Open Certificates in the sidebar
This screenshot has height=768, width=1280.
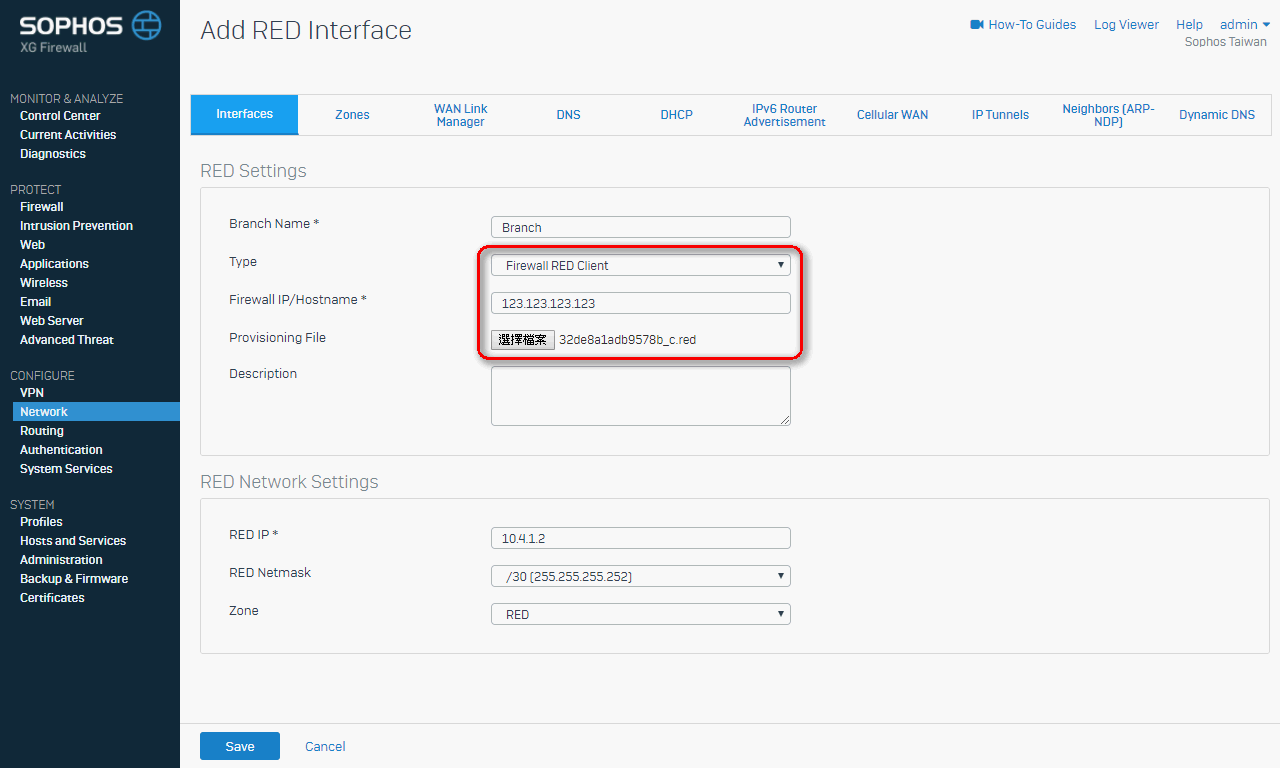tap(52, 598)
